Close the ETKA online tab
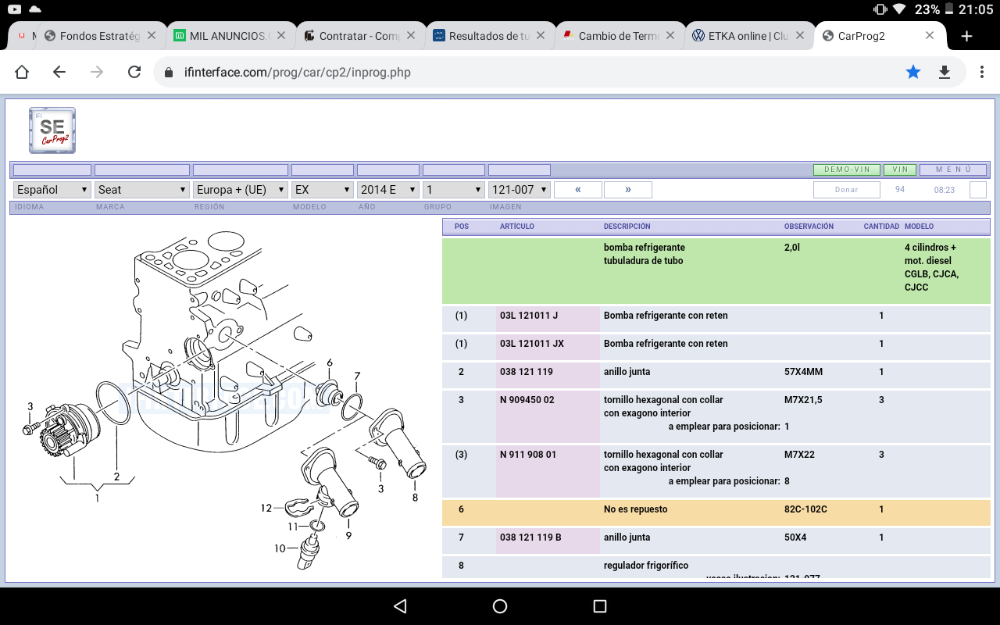The height and width of the screenshot is (625, 1000). coord(800,36)
